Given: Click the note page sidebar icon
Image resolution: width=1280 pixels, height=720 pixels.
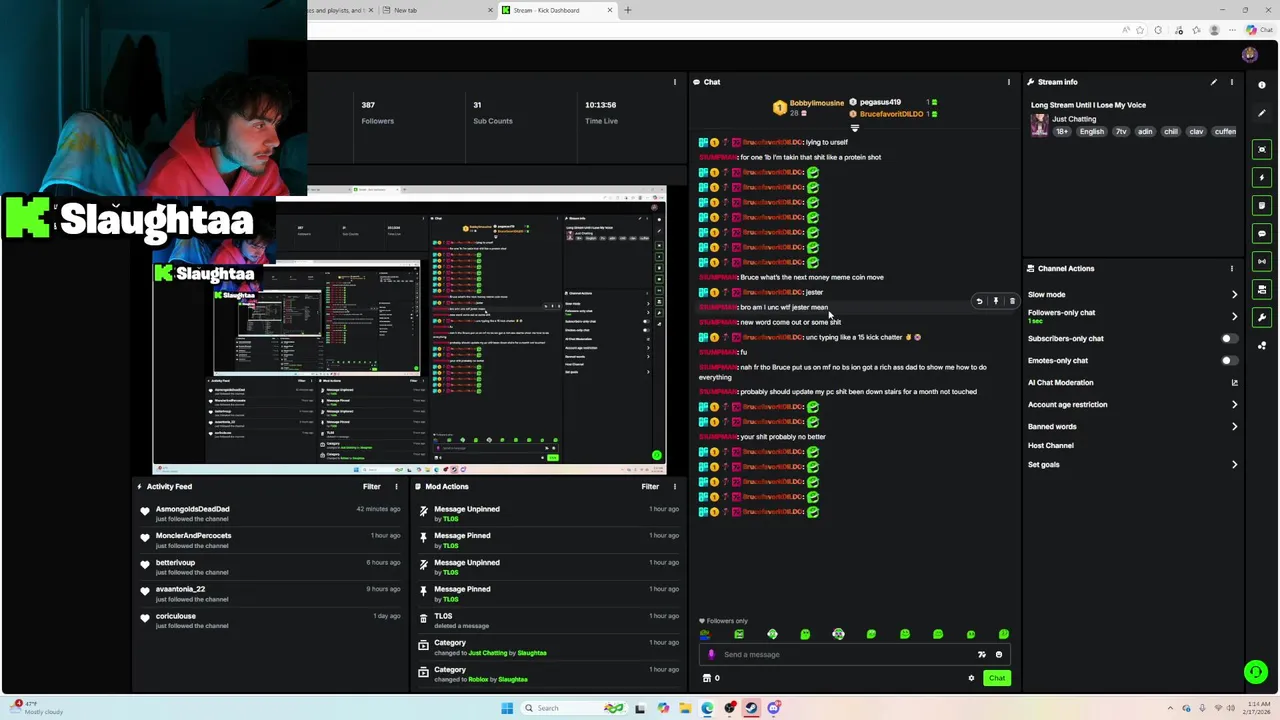Looking at the screenshot, I should [x=1262, y=205].
